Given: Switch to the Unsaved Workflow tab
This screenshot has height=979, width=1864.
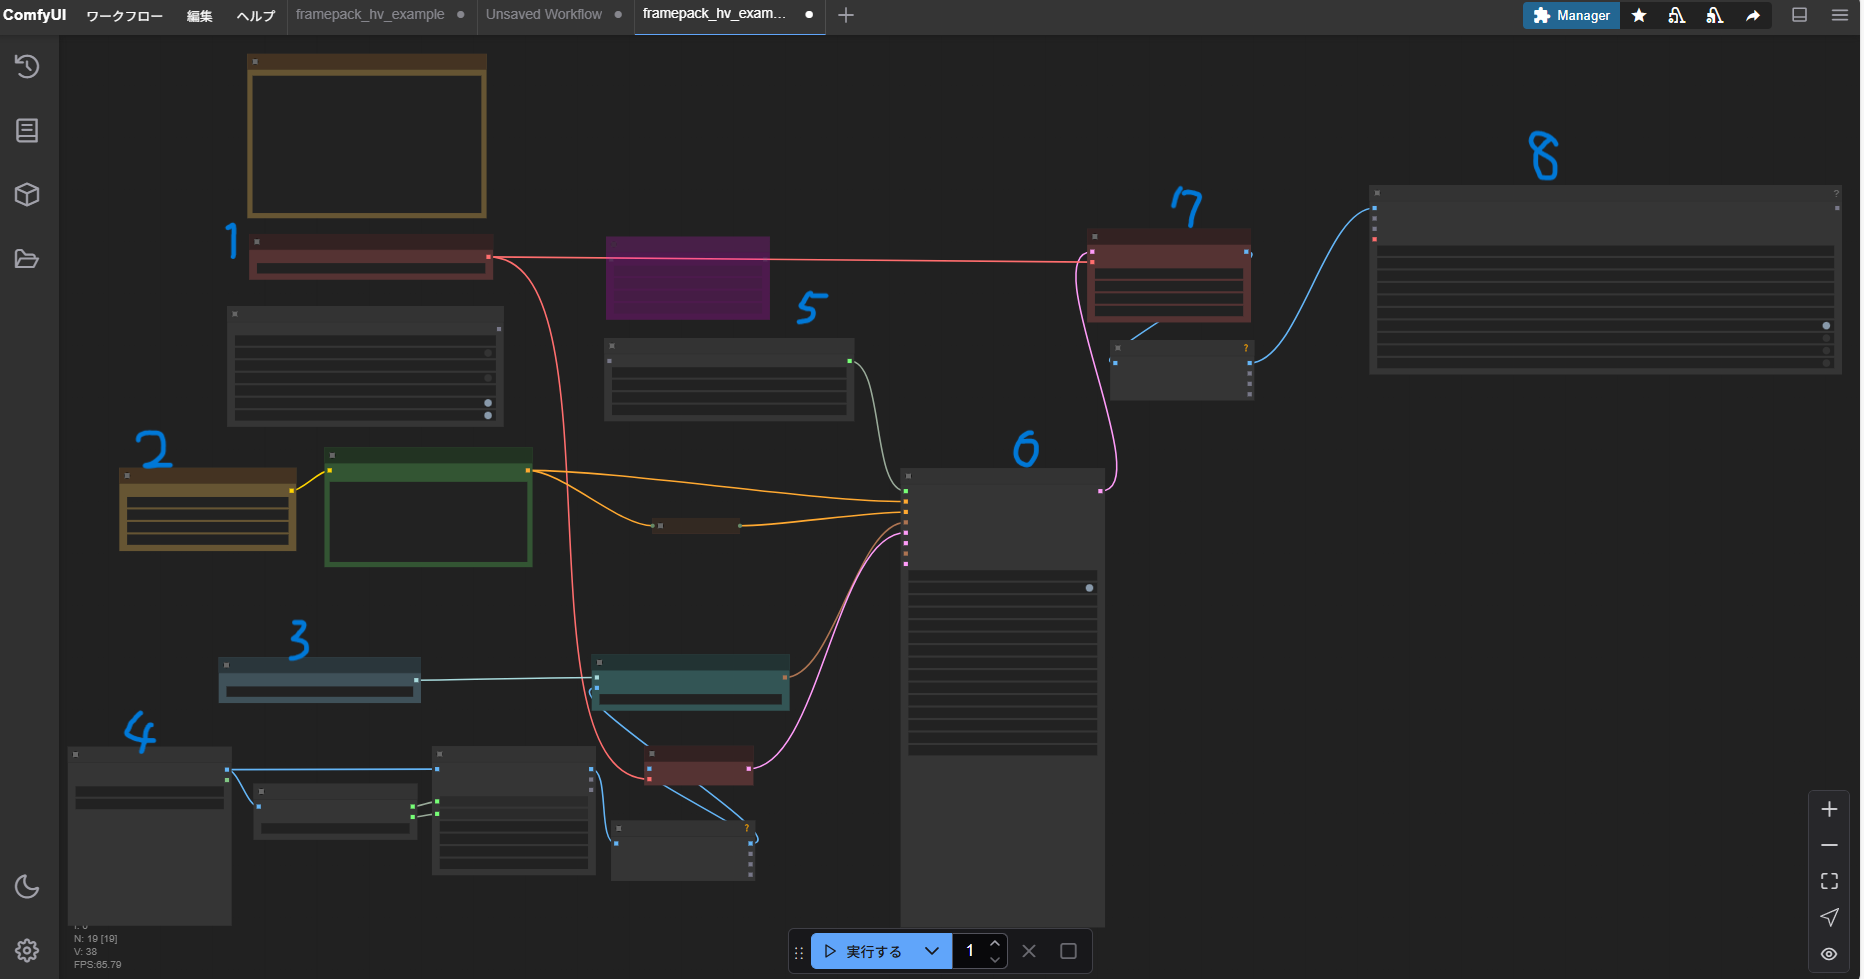Looking at the screenshot, I should (544, 15).
